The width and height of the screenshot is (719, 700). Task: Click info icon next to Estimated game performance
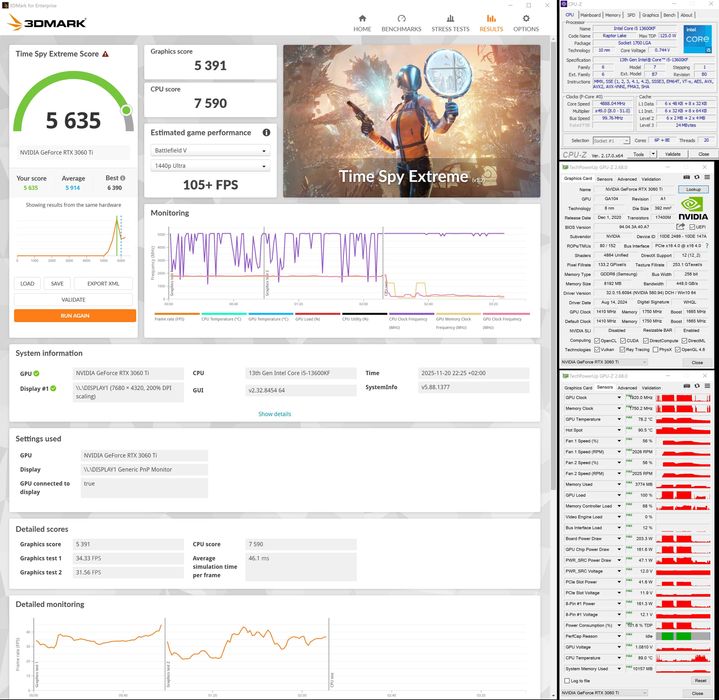266,132
